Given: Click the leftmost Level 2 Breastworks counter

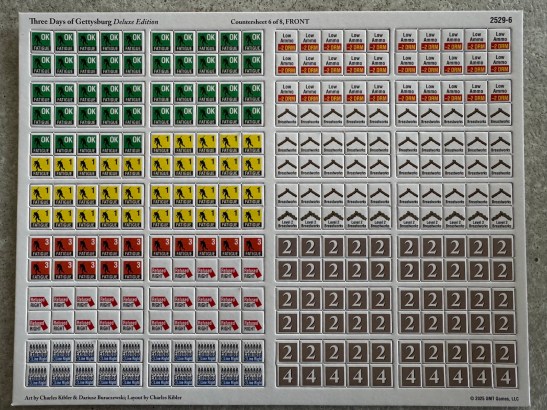Looking at the screenshot, I should pos(287,218).
